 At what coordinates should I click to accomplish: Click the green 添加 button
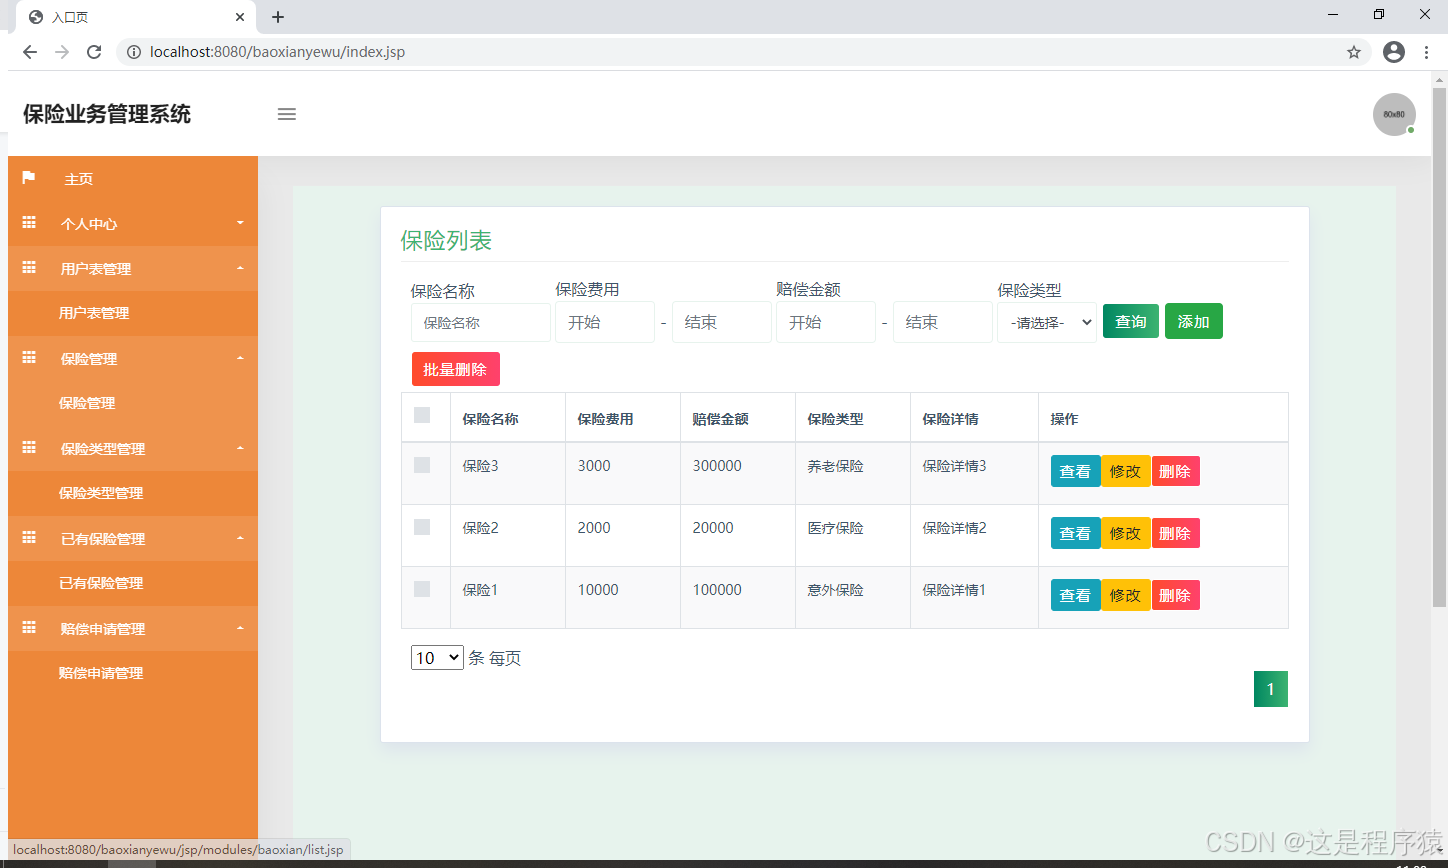tap(1193, 321)
